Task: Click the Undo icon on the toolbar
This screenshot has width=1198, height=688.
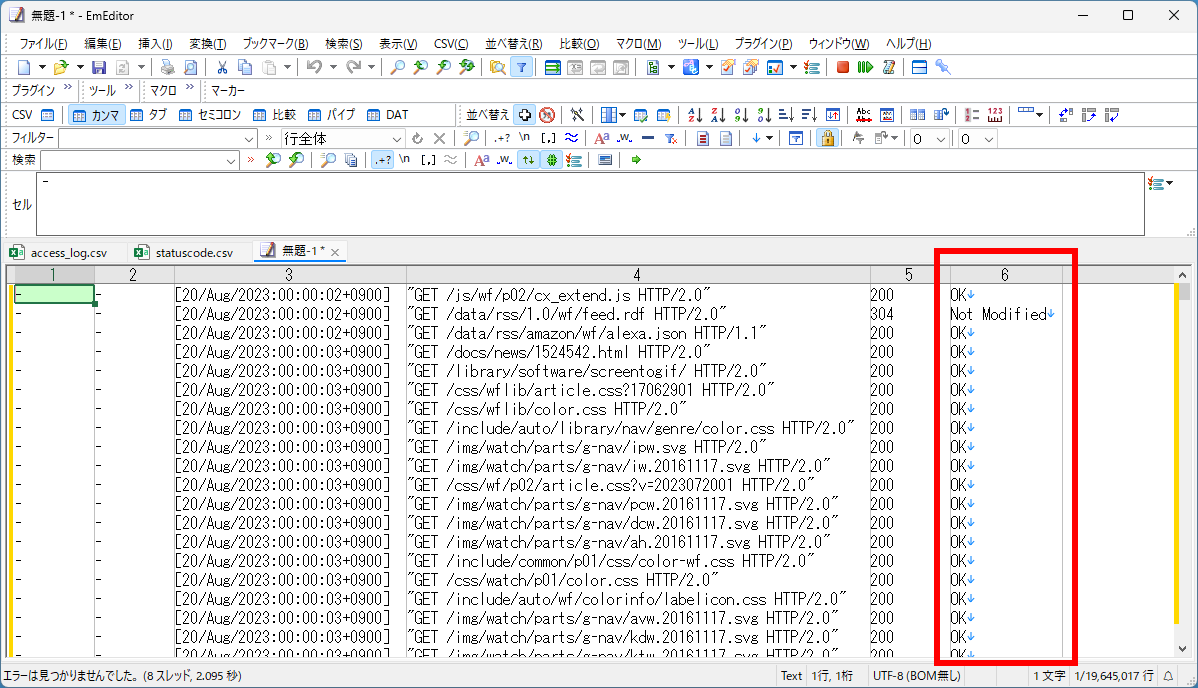Action: (315, 66)
